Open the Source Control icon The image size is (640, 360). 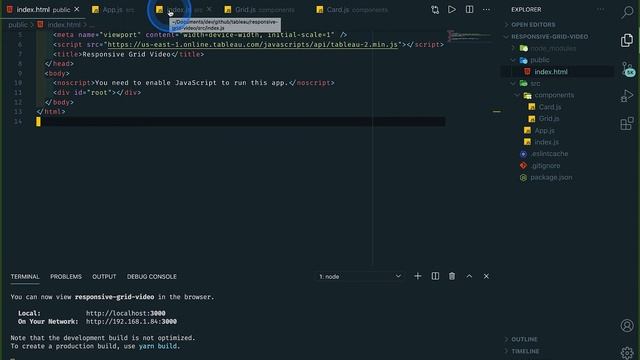627,68
